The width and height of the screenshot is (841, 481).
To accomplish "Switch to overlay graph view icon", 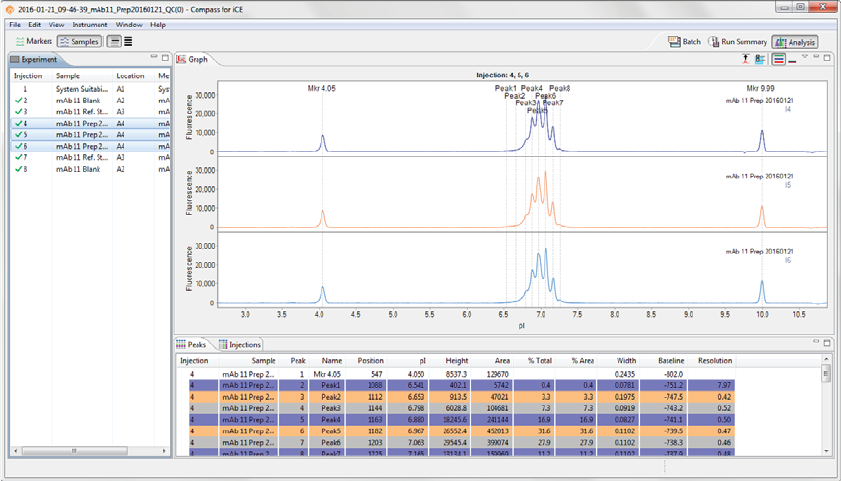I will [793, 59].
